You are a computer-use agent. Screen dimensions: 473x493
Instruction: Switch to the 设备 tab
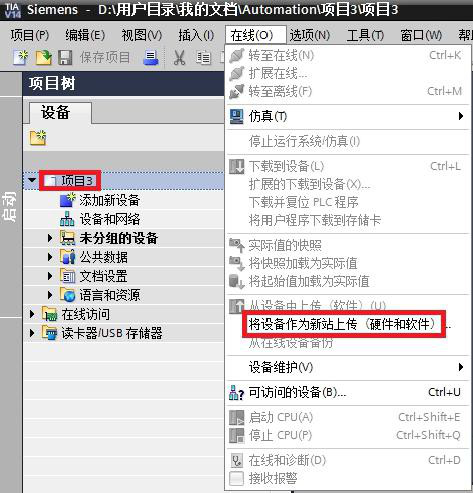(x=55, y=112)
